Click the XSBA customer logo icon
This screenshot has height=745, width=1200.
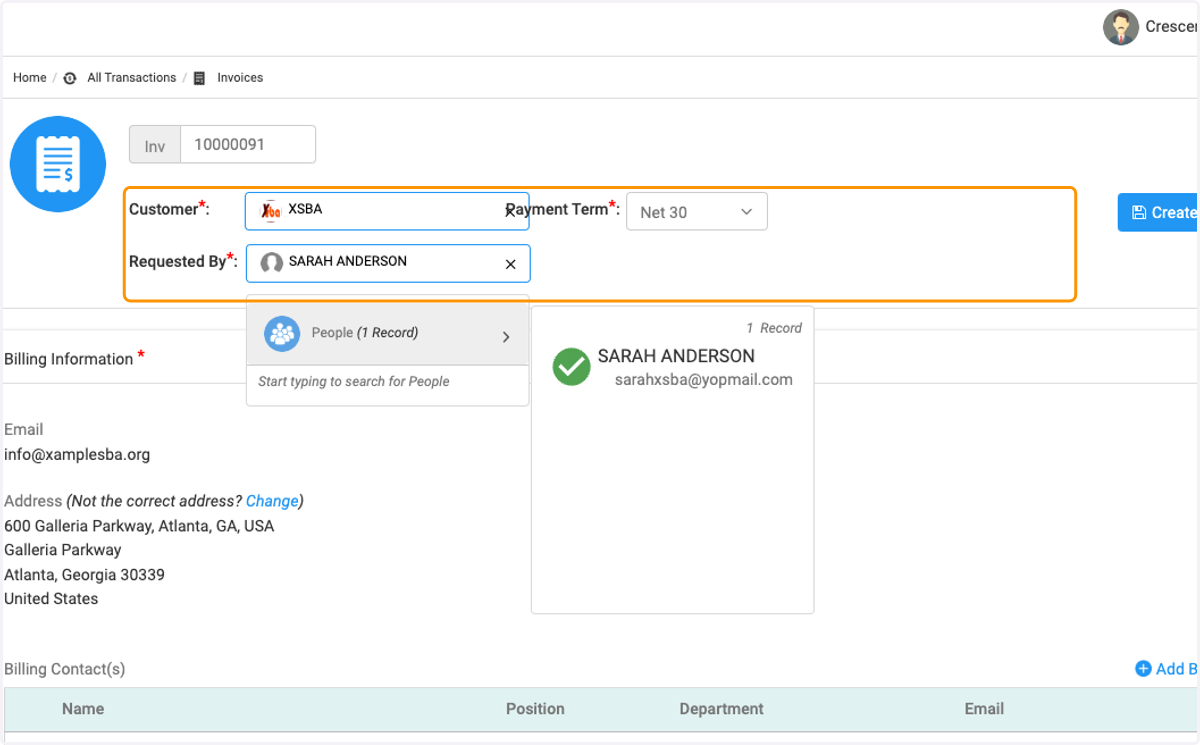(271, 211)
